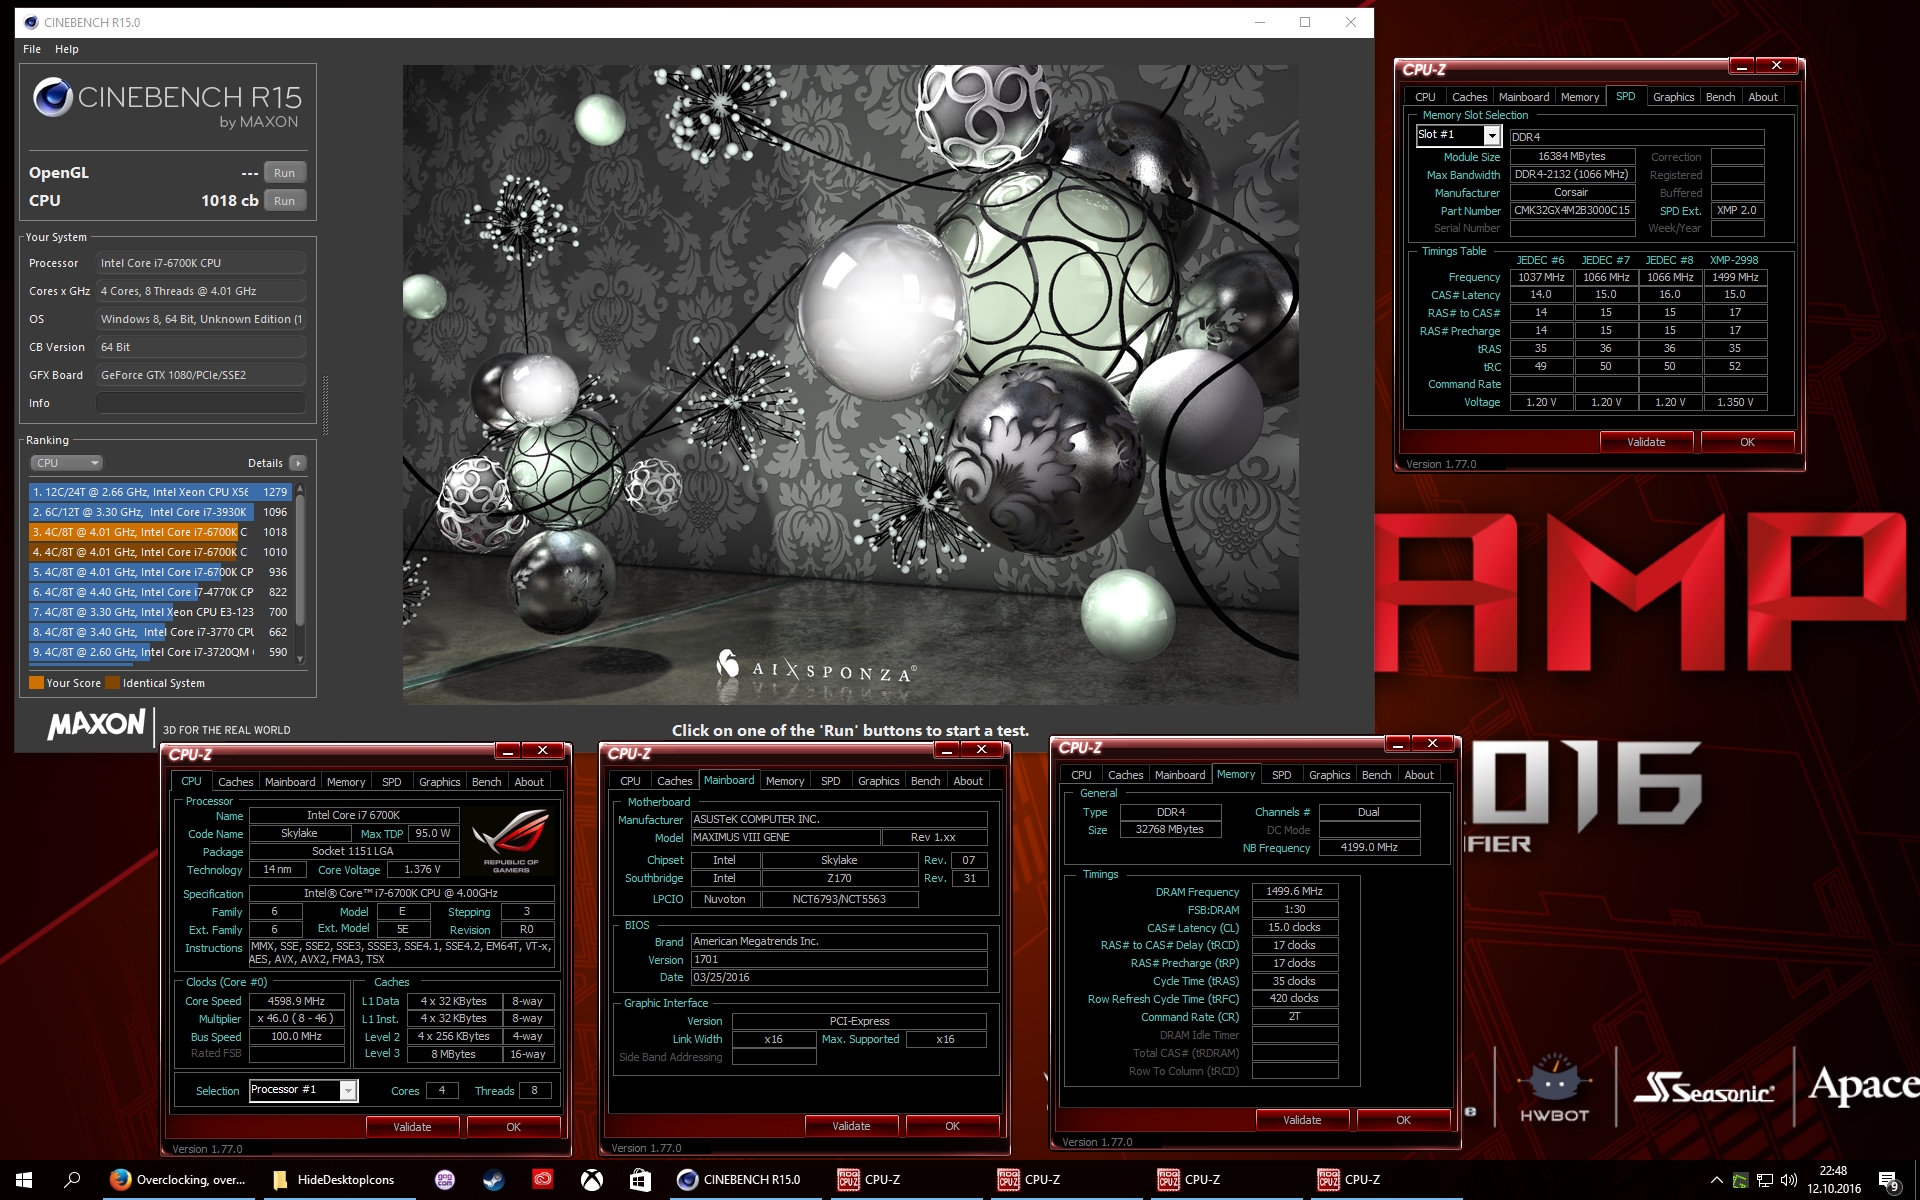Click the MAXON logo at the bottom
The width and height of the screenshot is (1920, 1200).
pyautogui.click(x=97, y=724)
